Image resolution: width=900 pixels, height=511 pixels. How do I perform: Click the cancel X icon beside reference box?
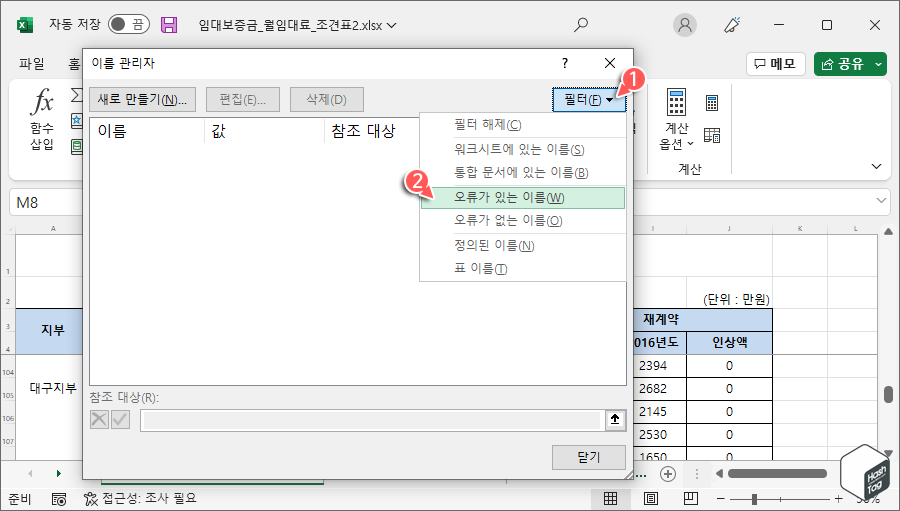99,420
